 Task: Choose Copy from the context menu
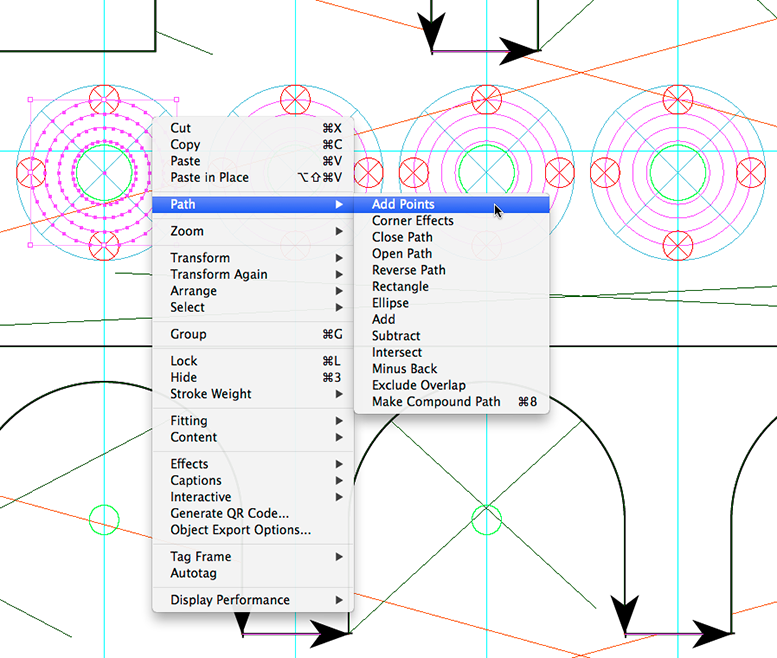tap(253, 144)
